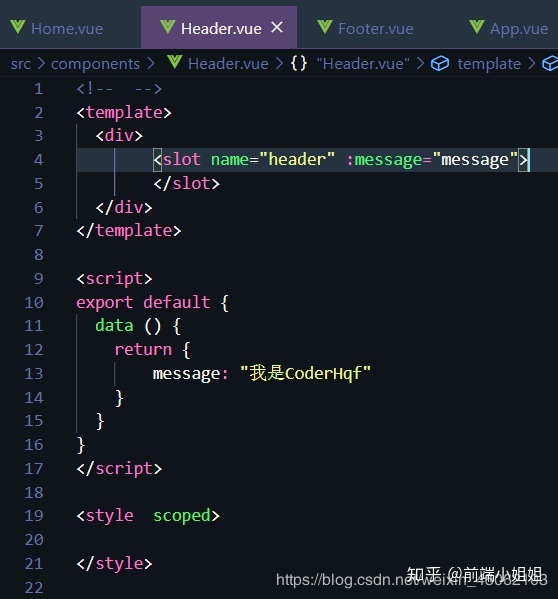
Task: Select the src breadcrumb segment
Action: tap(21, 64)
